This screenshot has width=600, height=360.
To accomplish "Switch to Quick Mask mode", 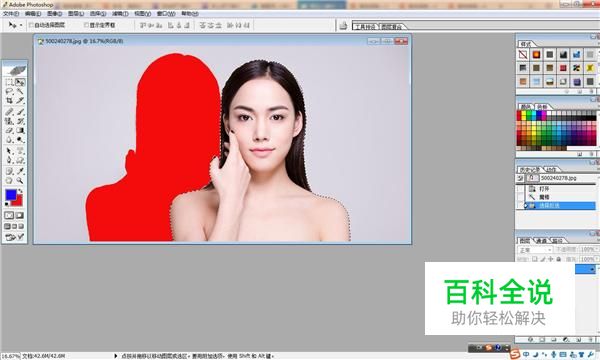I will coord(20,215).
